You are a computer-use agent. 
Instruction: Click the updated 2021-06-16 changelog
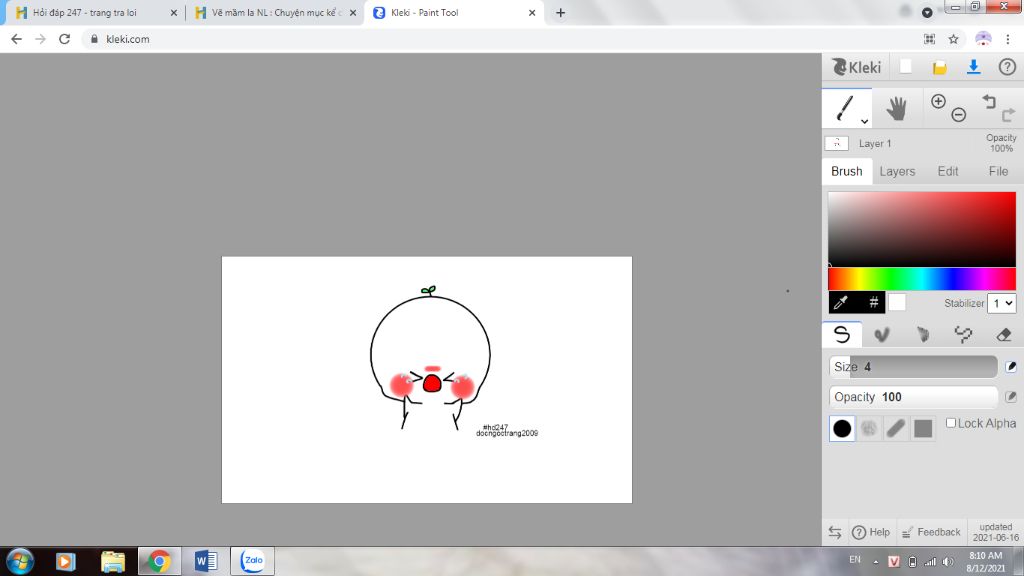995,532
